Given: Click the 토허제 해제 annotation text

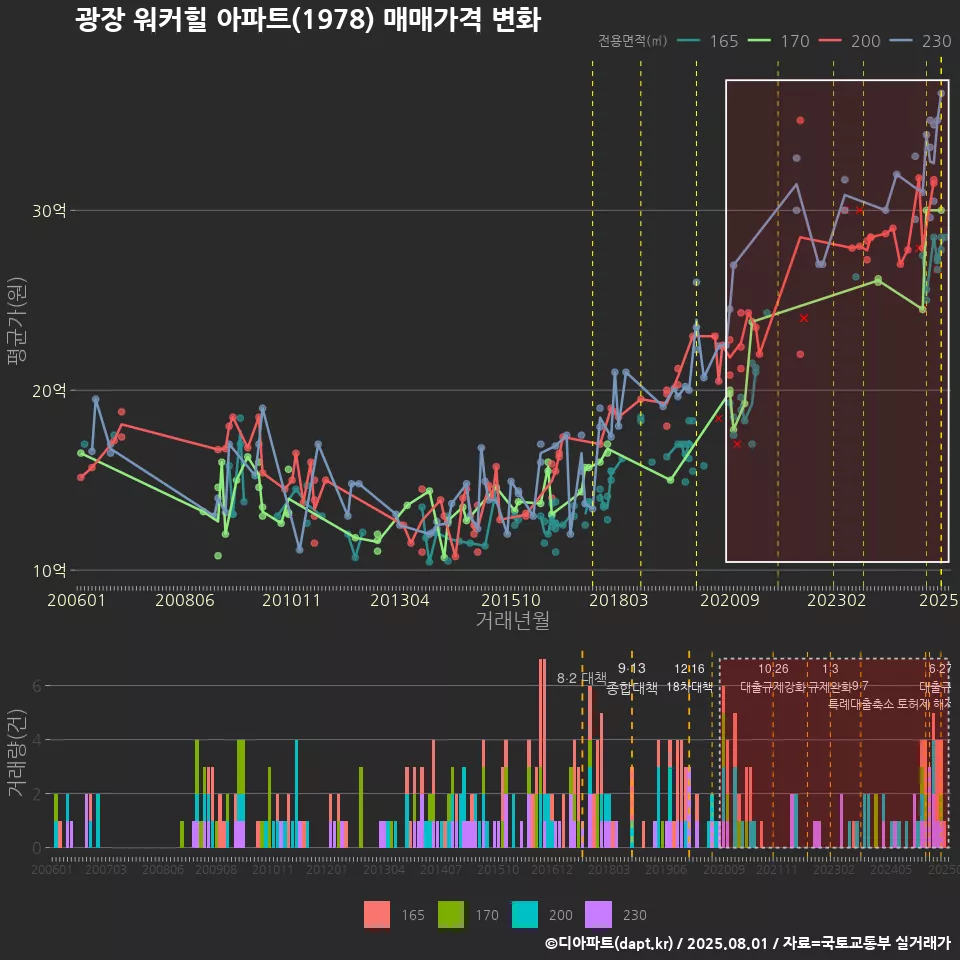Looking at the screenshot, I should (924, 704).
